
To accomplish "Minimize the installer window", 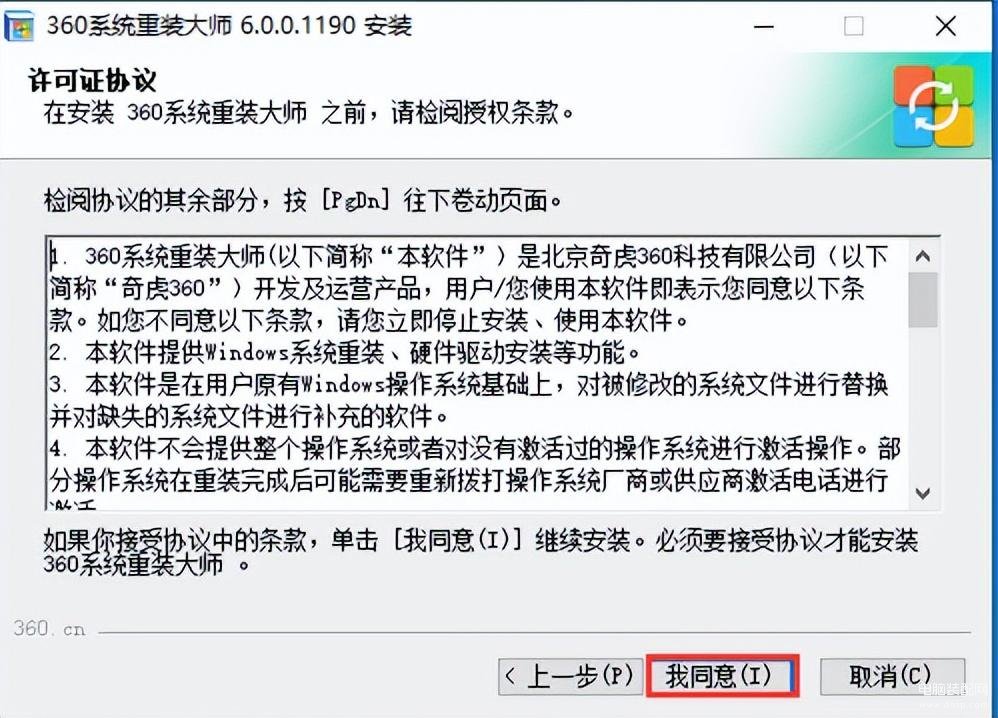I will tap(764, 27).
